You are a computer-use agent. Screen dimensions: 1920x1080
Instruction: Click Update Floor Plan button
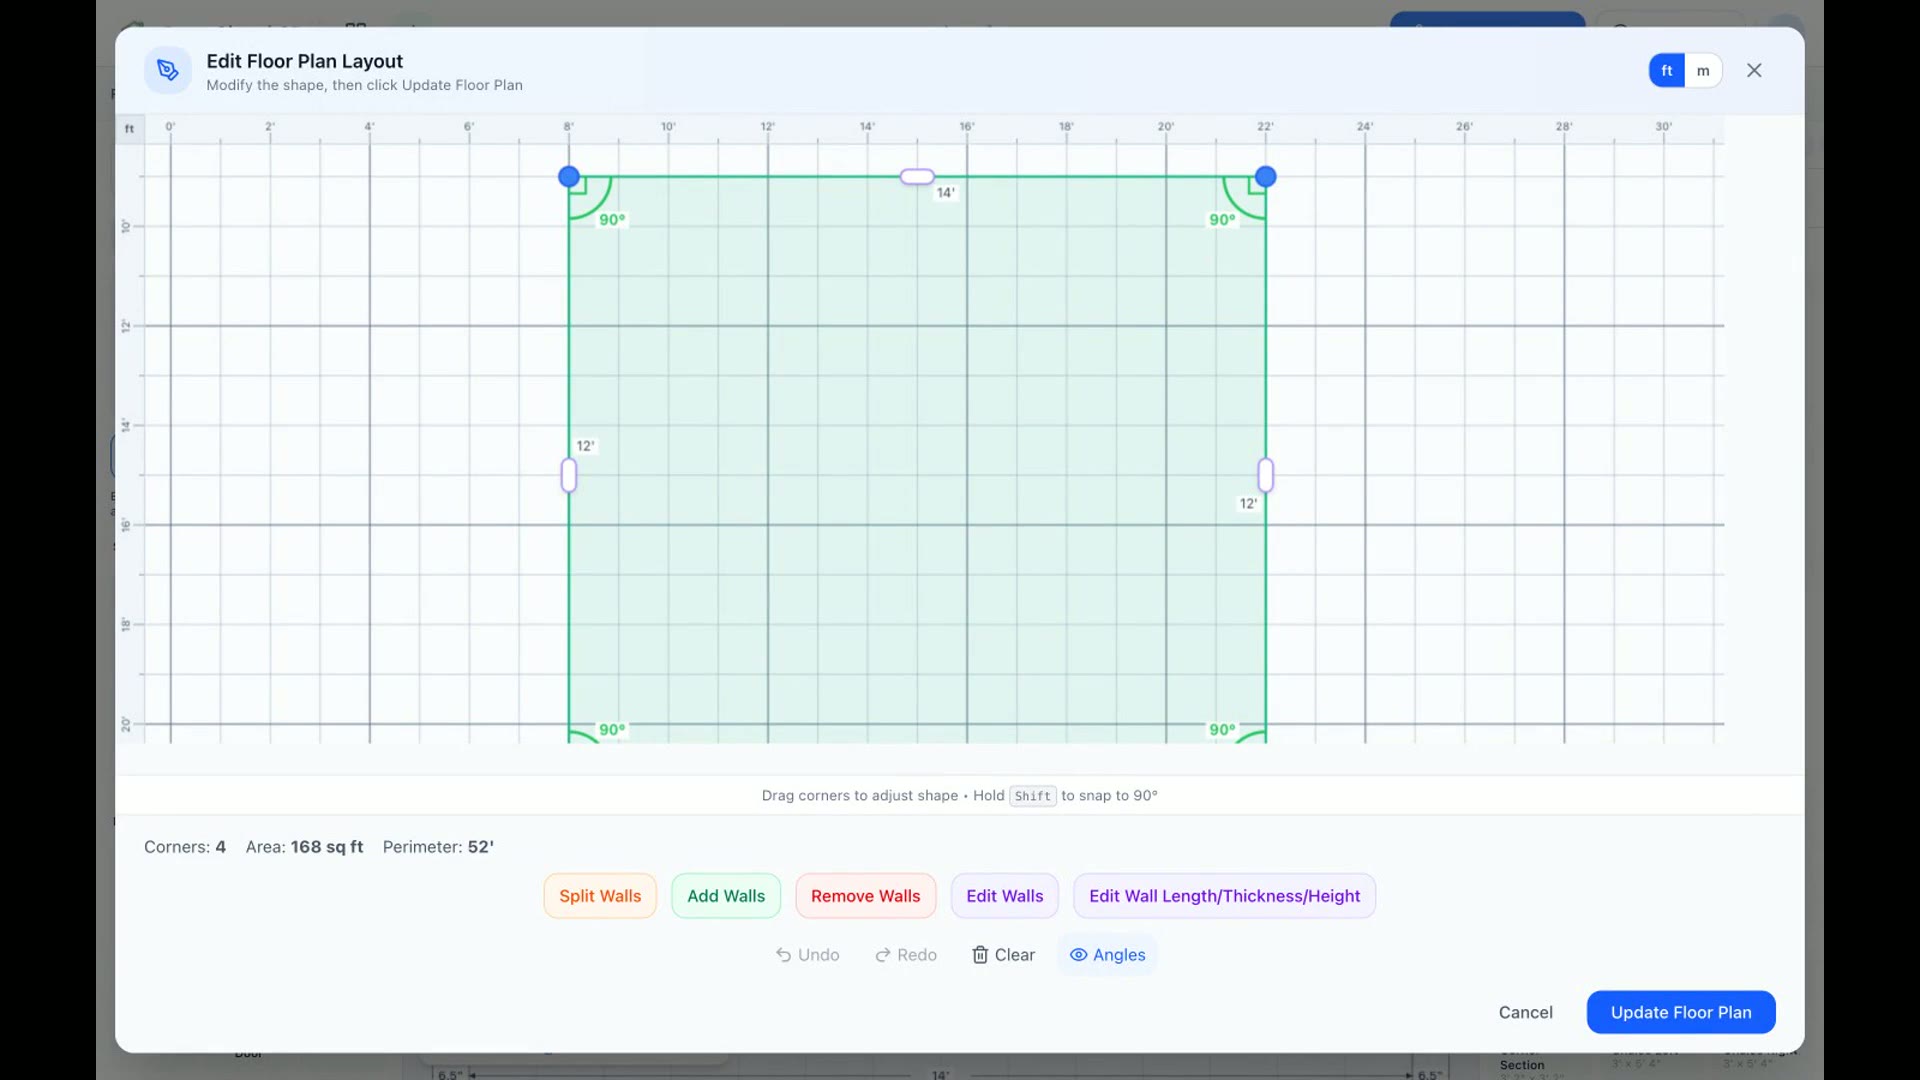click(x=1681, y=1012)
